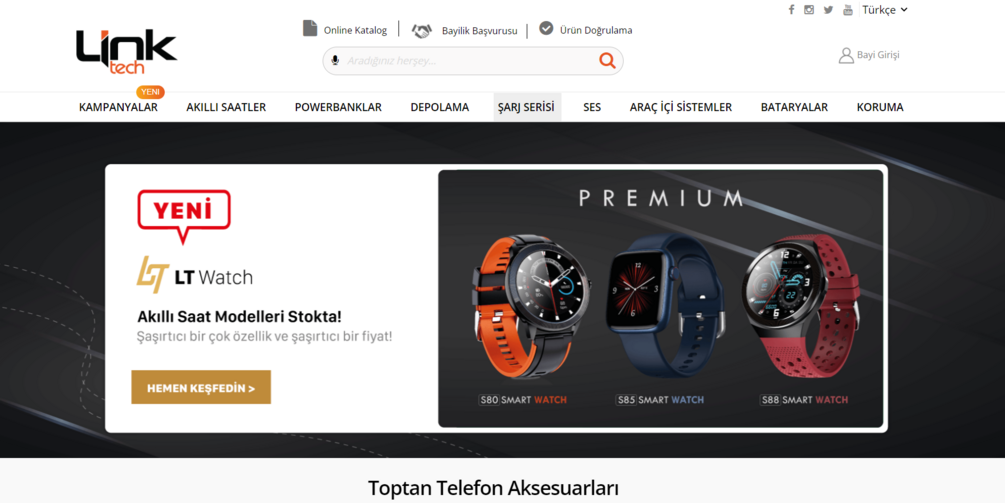Image resolution: width=1005 pixels, height=503 pixels.
Task: Open the ARAÇ İÇİ SİSTEMLER menu
Action: click(x=681, y=107)
